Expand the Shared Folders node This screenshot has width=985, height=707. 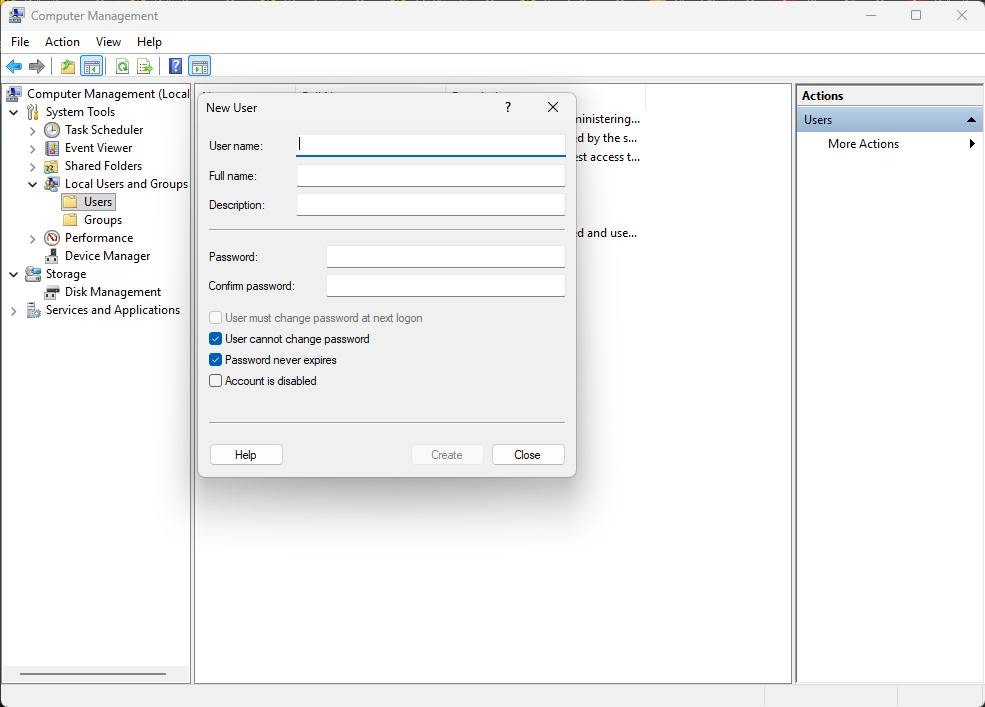pyautogui.click(x=33, y=167)
